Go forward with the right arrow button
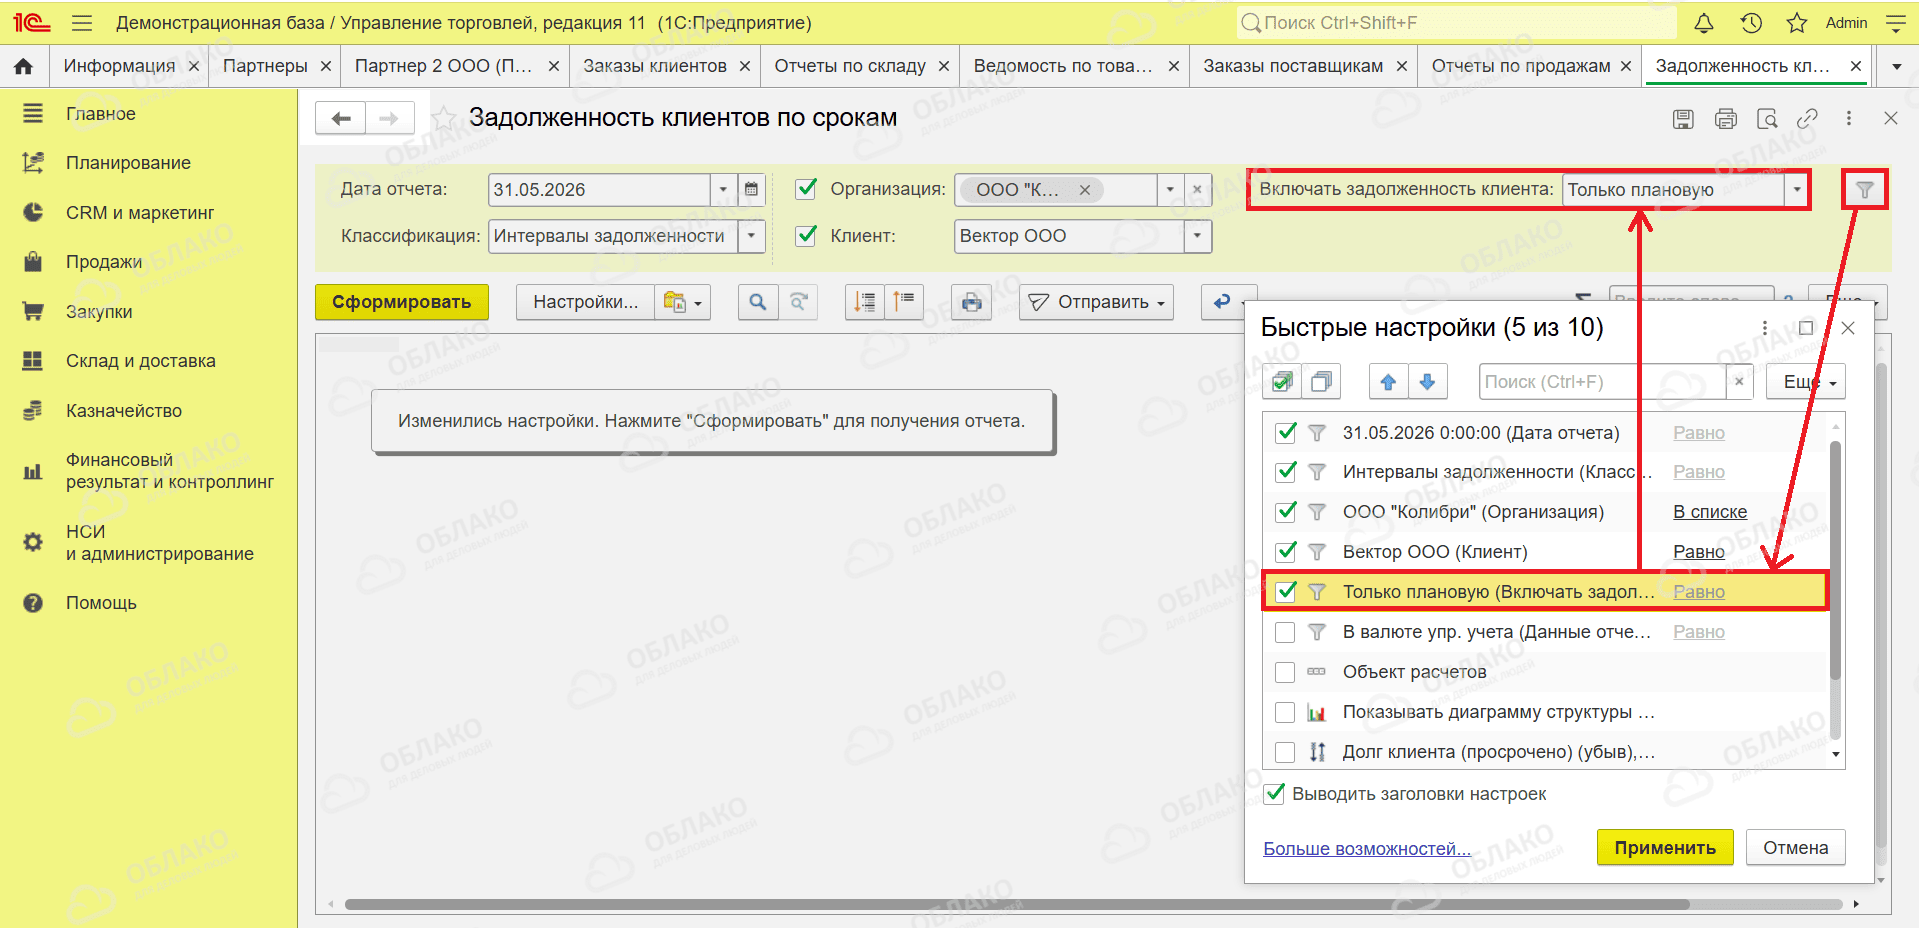Image resolution: width=1919 pixels, height=928 pixels. [390, 118]
